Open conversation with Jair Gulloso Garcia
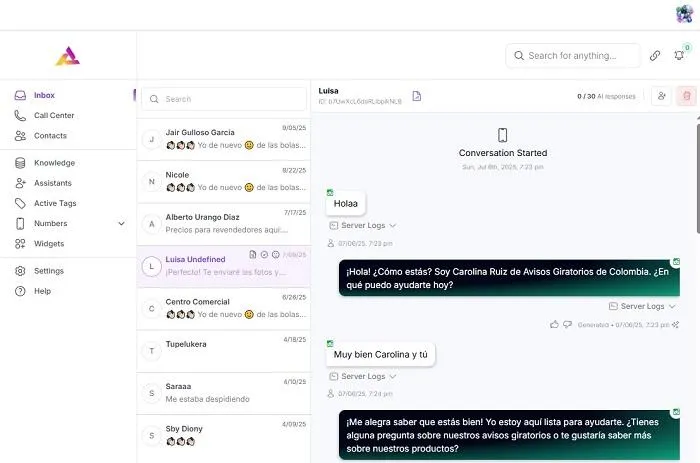Viewport: 700px width, 463px height. coord(224,139)
